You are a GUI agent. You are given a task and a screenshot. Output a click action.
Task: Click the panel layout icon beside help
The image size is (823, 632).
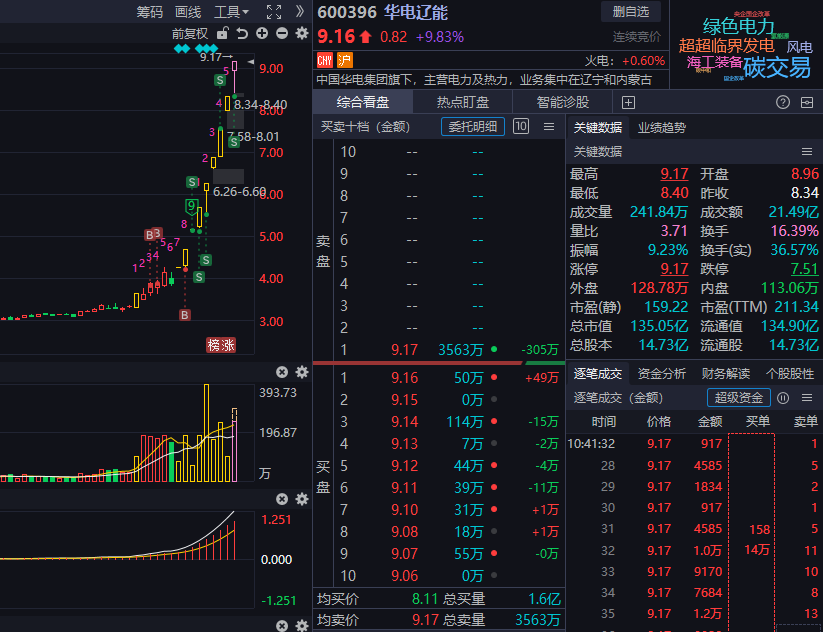click(x=807, y=102)
